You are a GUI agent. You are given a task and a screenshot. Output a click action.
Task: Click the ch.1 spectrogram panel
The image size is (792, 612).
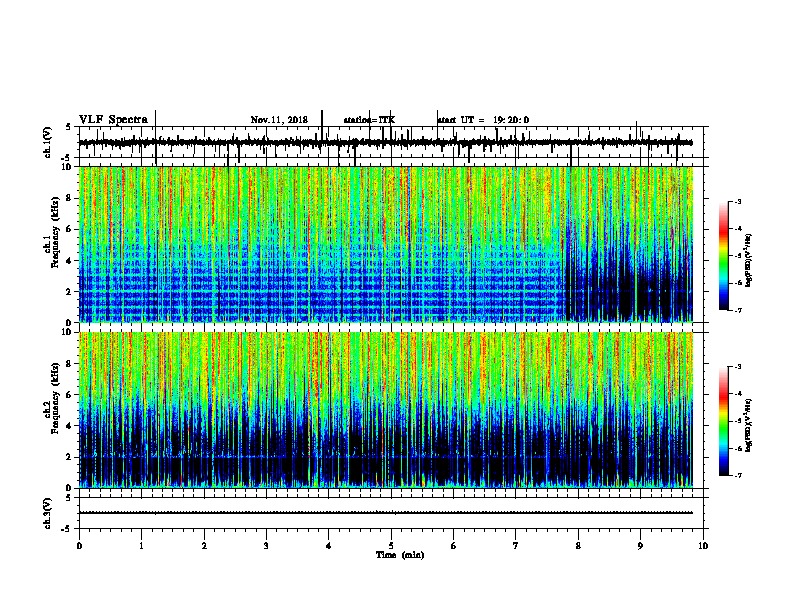[385, 244]
